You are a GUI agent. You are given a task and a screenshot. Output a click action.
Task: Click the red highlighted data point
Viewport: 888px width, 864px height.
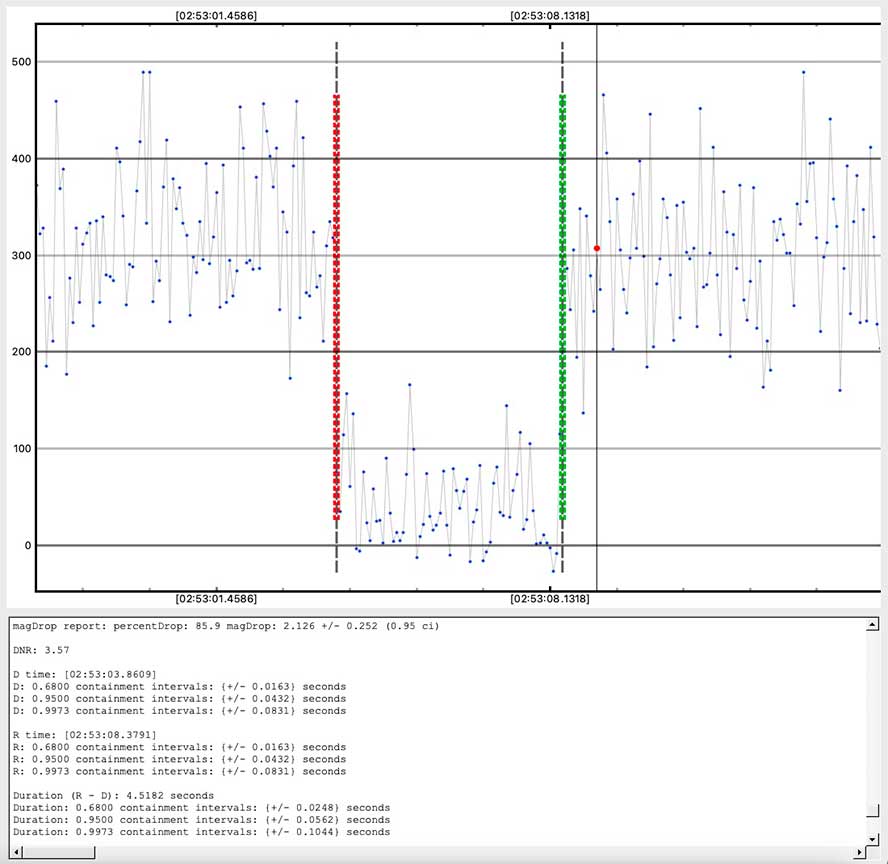tap(596, 248)
